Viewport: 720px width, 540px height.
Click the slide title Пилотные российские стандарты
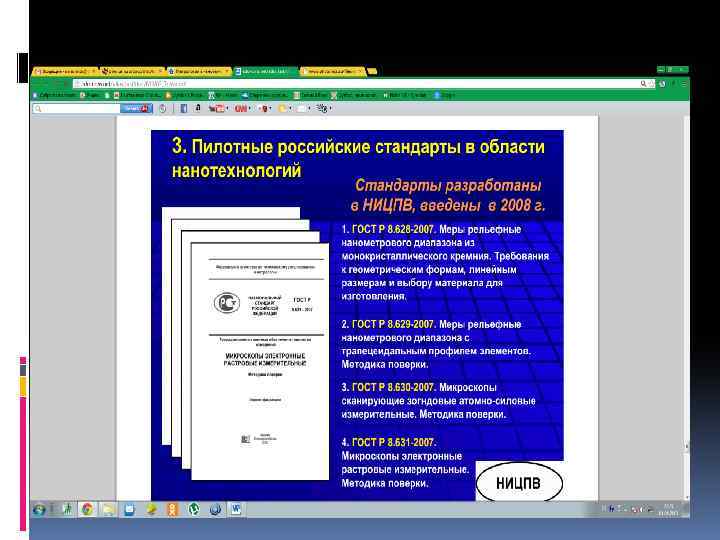(358, 158)
